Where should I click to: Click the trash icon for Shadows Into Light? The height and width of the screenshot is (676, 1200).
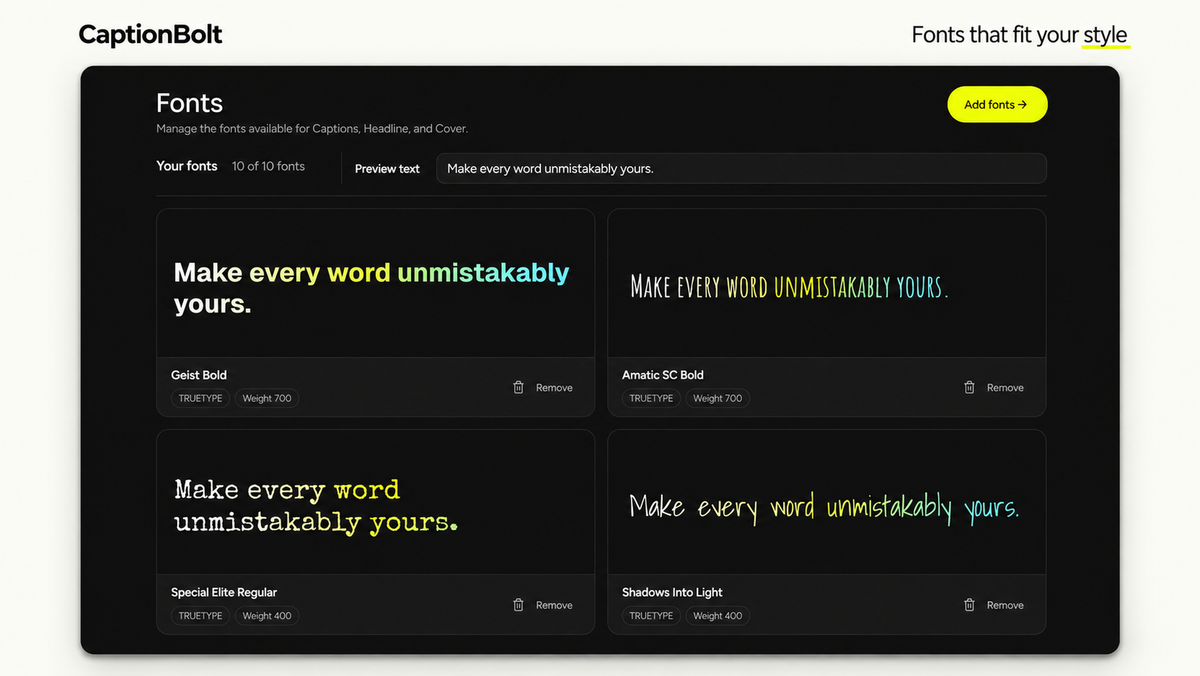coord(969,604)
